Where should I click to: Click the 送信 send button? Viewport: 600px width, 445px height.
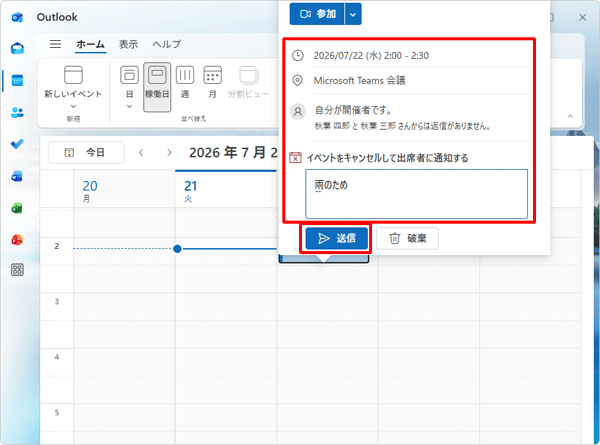tap(337, 238)
